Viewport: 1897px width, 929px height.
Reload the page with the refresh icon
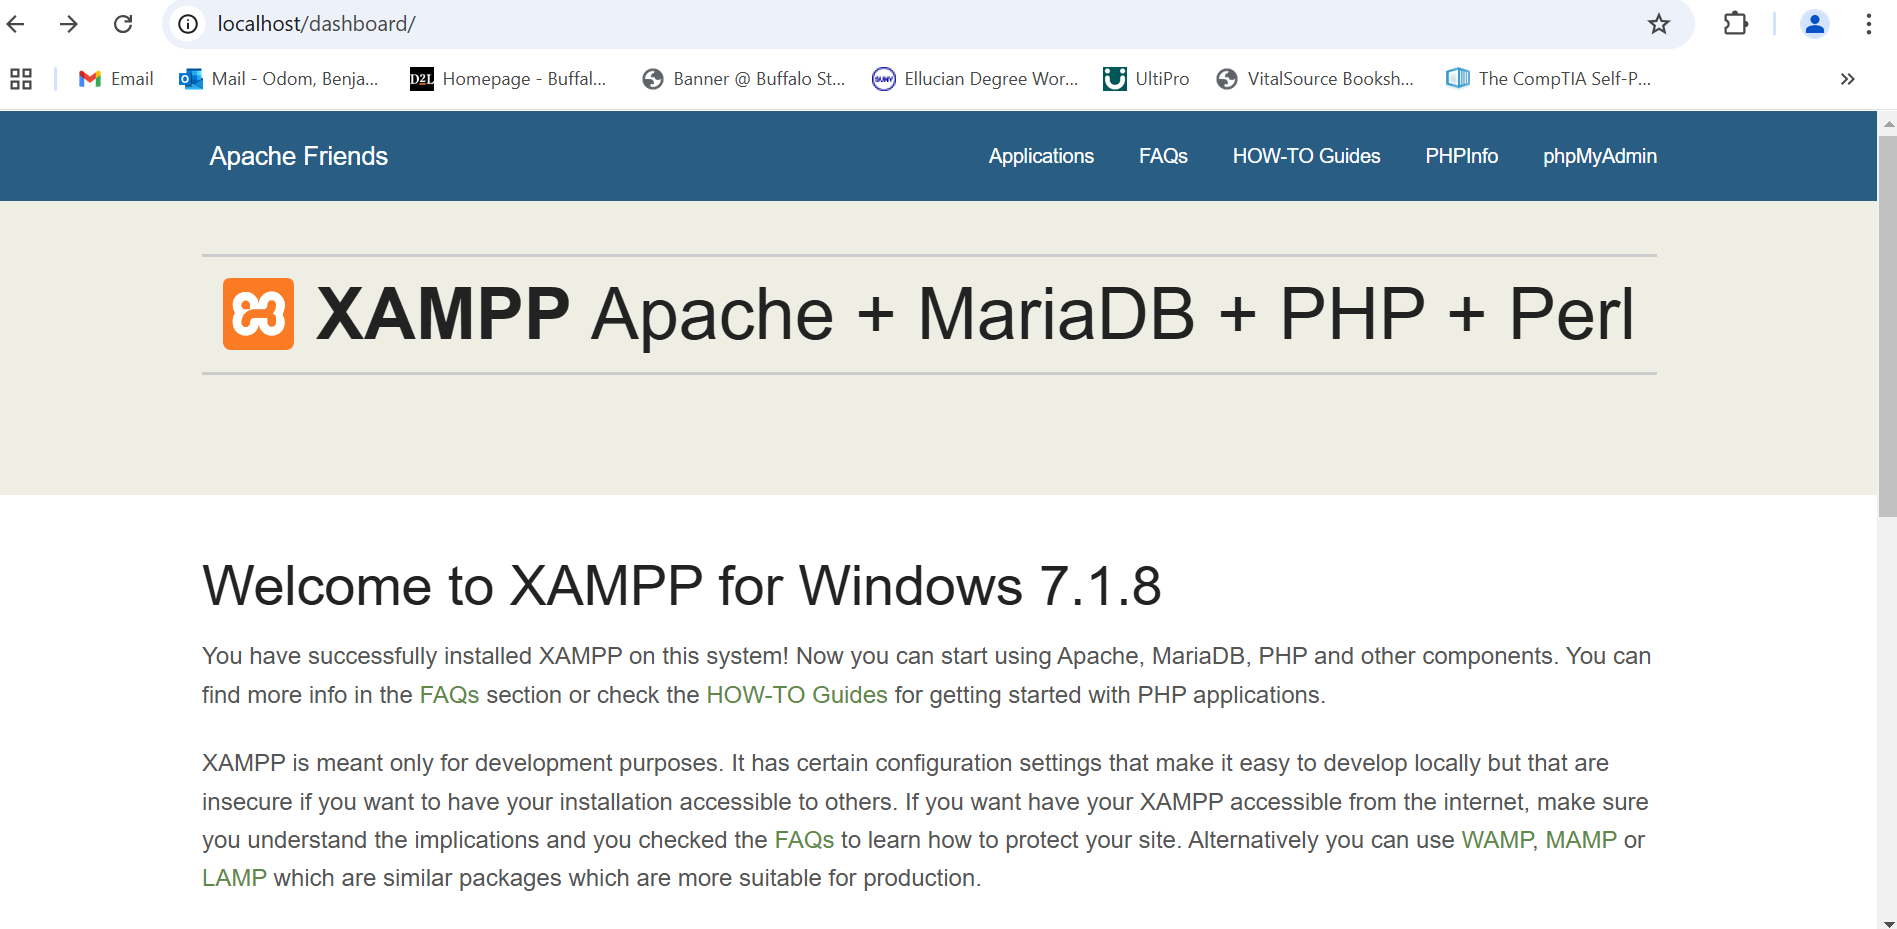pos(123,24)
